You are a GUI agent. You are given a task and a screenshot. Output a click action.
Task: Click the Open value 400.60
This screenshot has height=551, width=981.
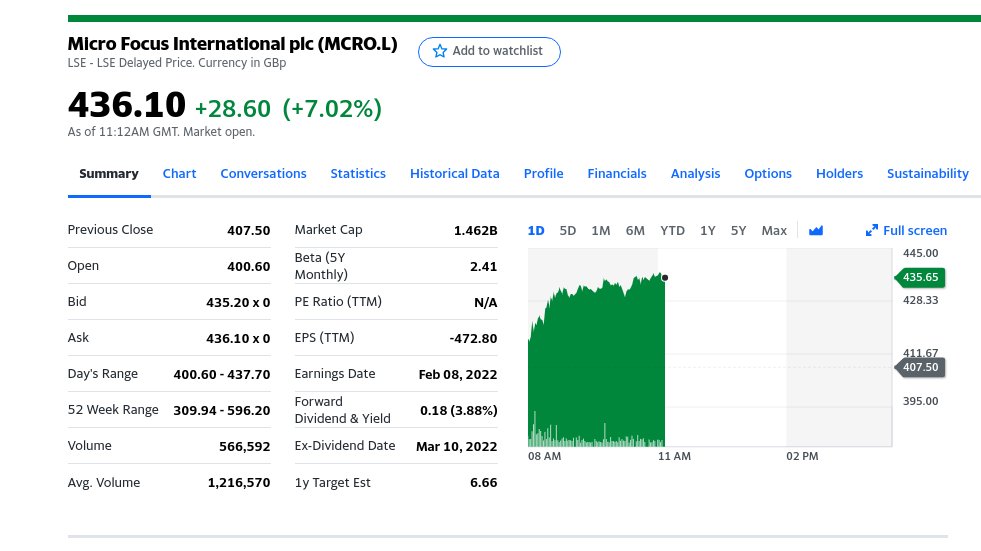click(248, 267)
